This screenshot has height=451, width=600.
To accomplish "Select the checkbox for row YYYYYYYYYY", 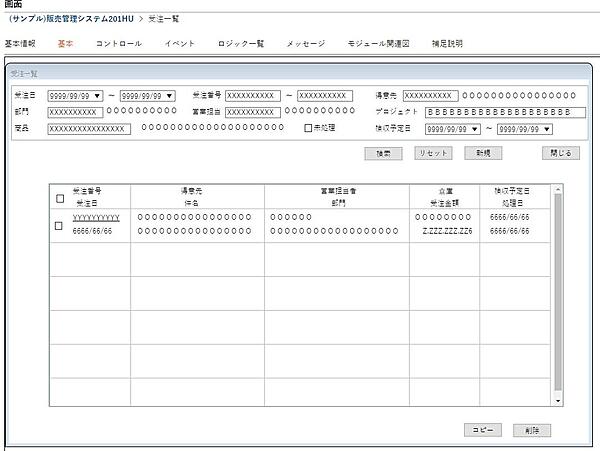I will tap(60, 225).
